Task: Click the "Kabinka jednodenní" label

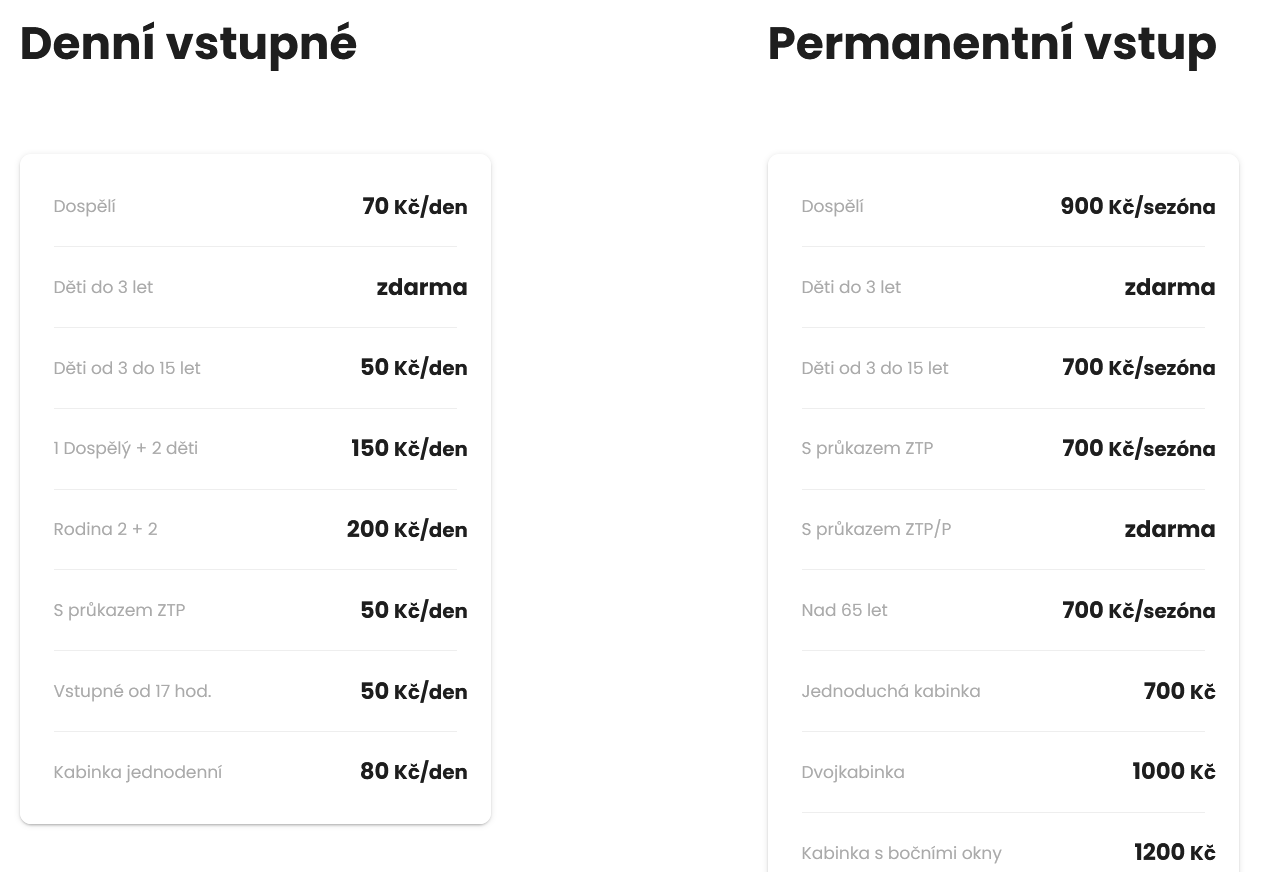Action: click(138, 772)
